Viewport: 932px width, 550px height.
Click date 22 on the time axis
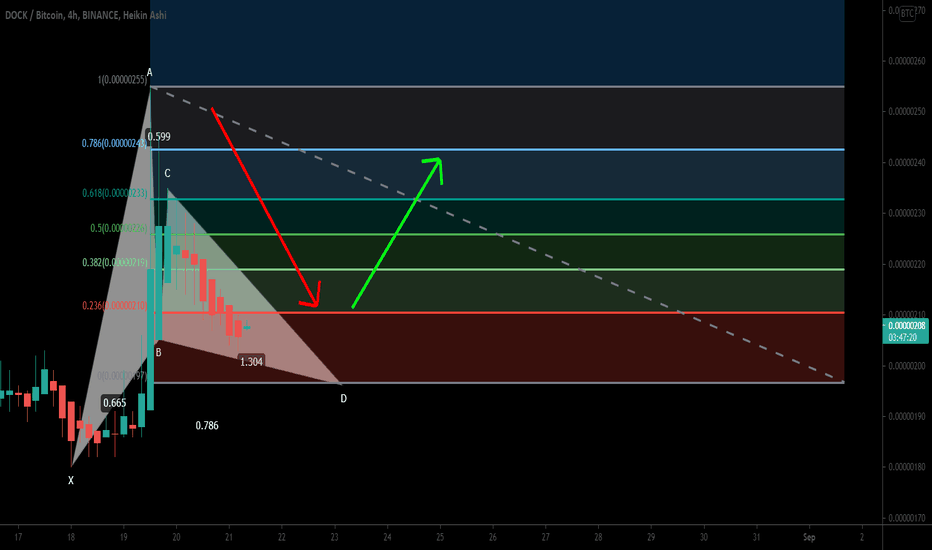click(x=282, y=537)
